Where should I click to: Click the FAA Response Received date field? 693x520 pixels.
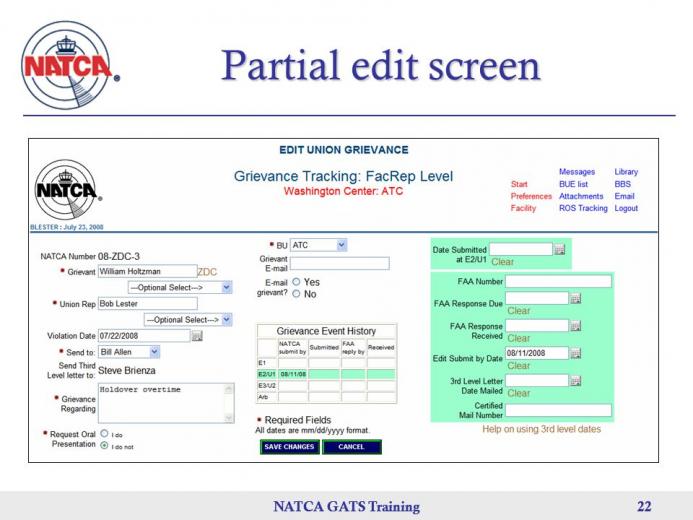pyautogui.click(x=537, y=326)
